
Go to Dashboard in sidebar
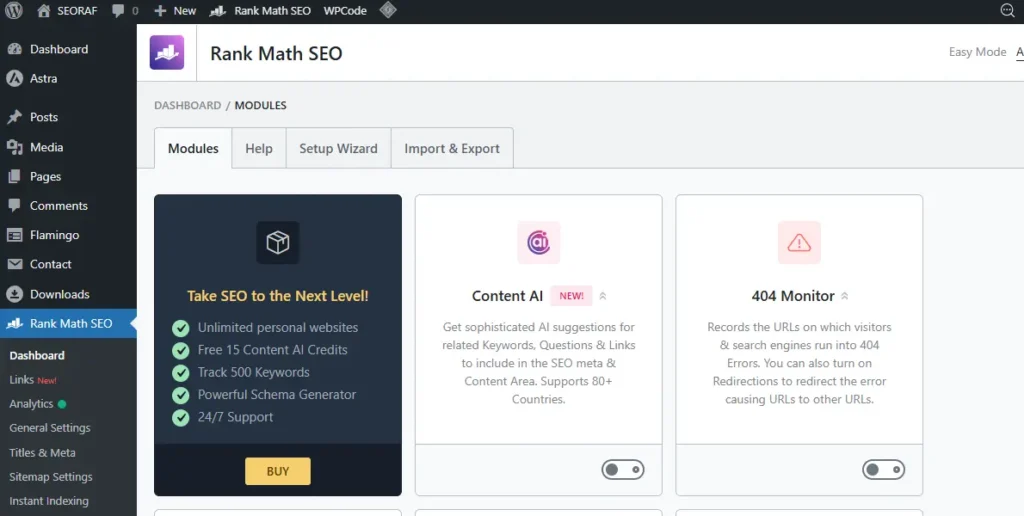59,49
